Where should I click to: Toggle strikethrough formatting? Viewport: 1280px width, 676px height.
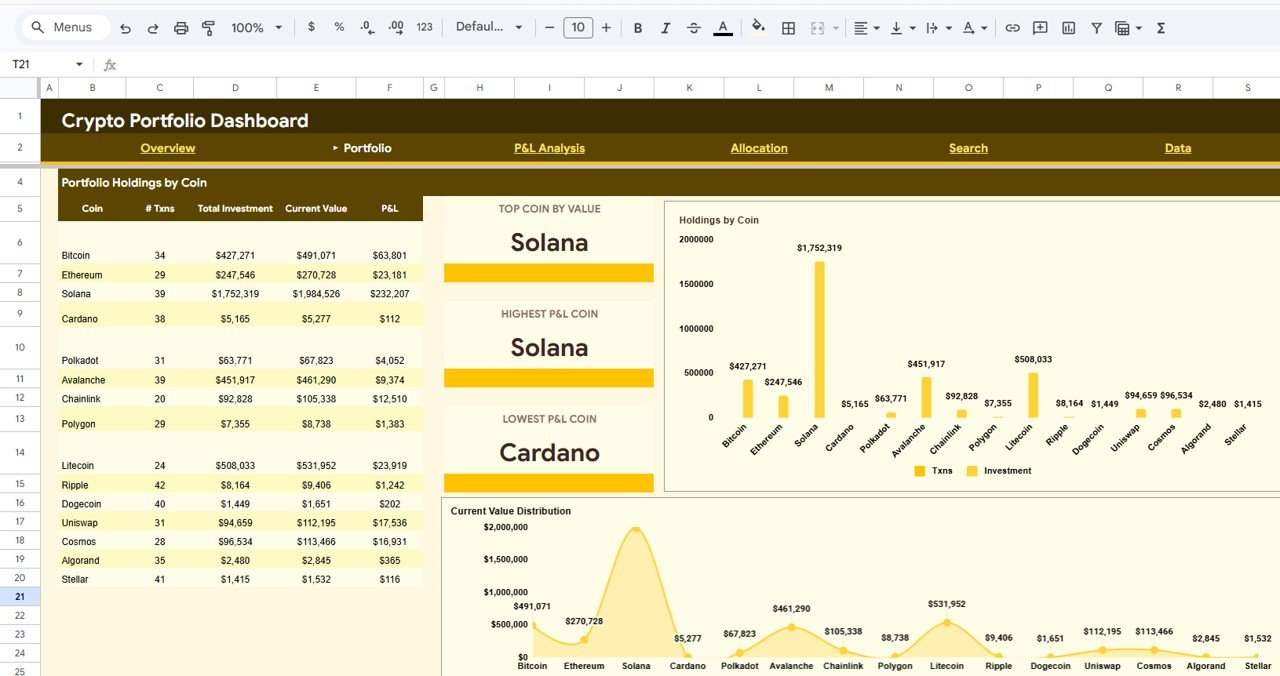pos(693,27)
